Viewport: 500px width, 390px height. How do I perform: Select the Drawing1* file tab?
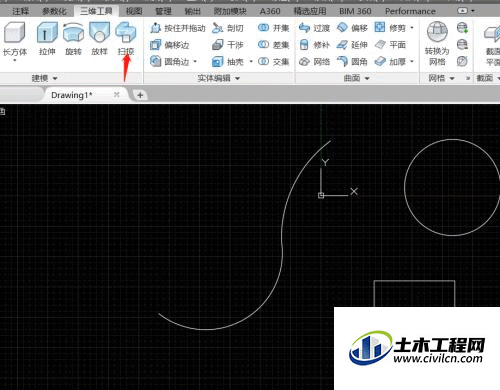(x=72, y=95)
